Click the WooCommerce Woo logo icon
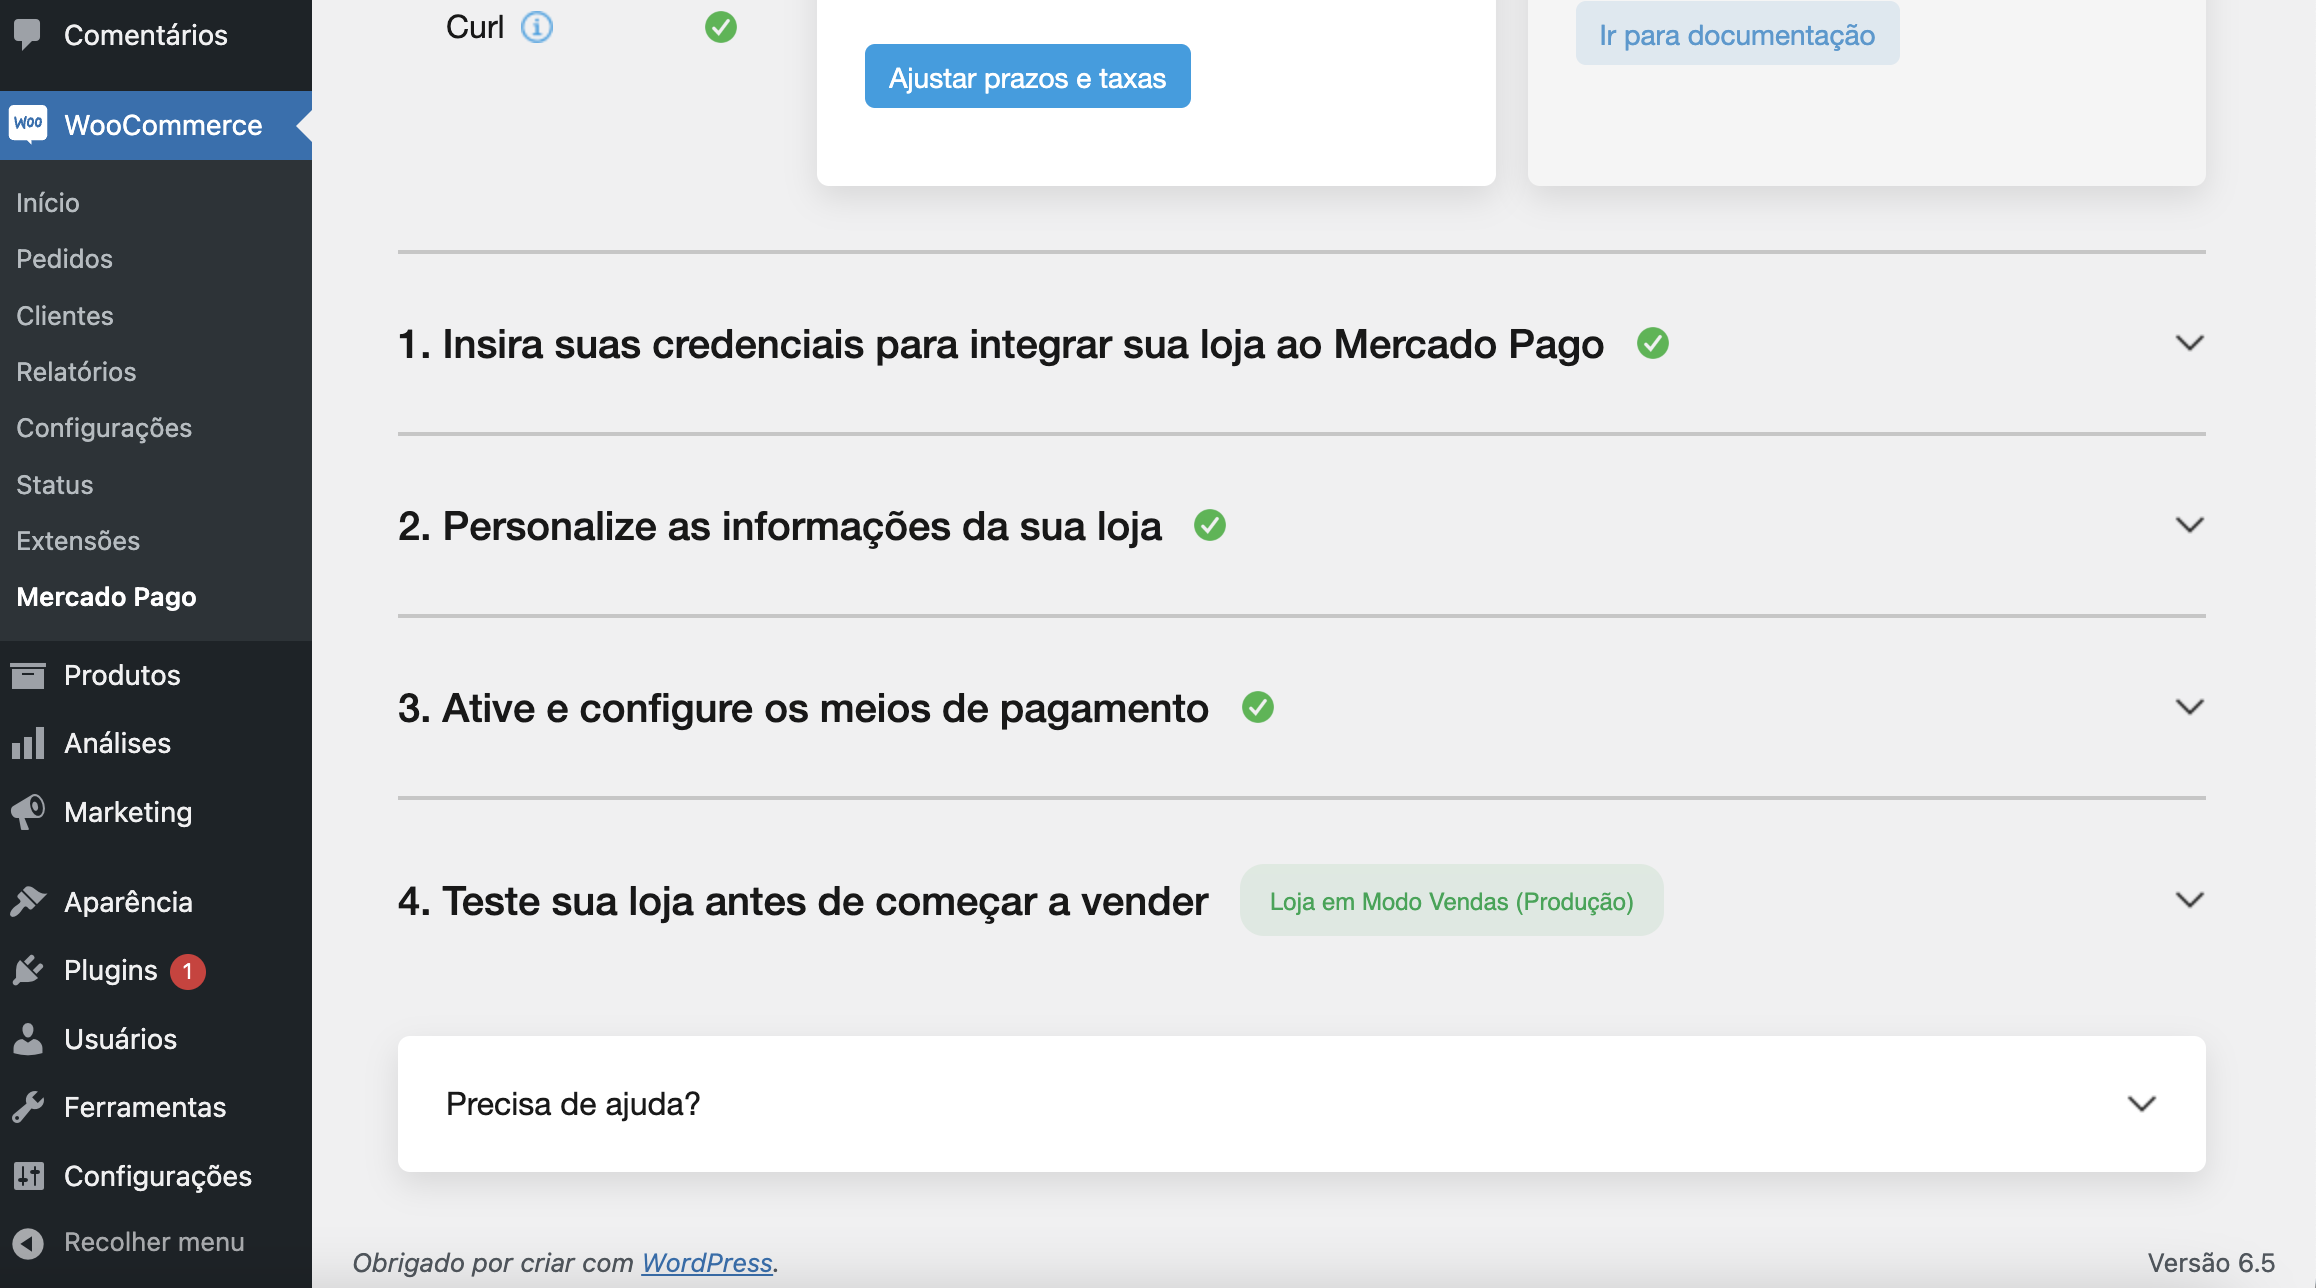The height and width of the screenshot is (1288, 2316). [28, 124]
